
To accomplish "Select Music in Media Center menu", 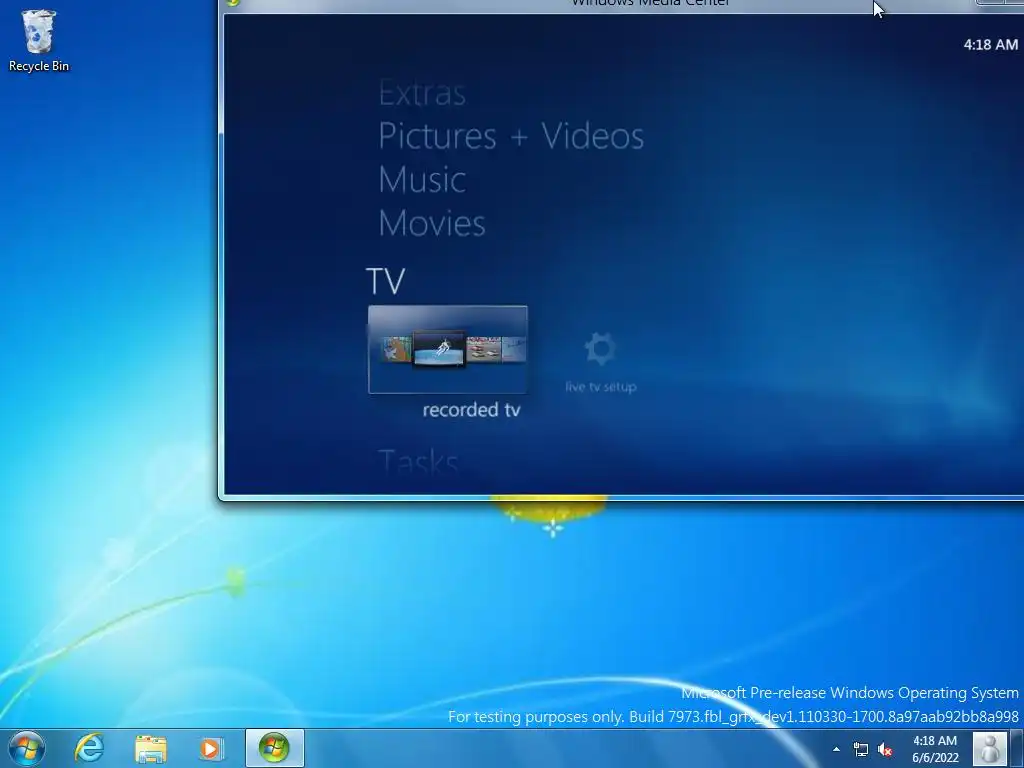I will coord(422,180).
